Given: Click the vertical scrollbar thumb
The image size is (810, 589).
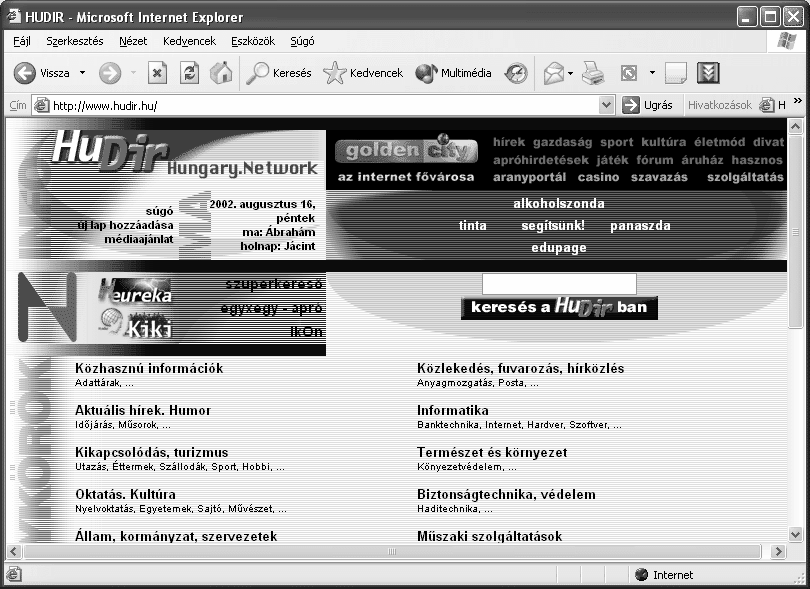Looking at the screenshot, I should (x=795, y=230).
